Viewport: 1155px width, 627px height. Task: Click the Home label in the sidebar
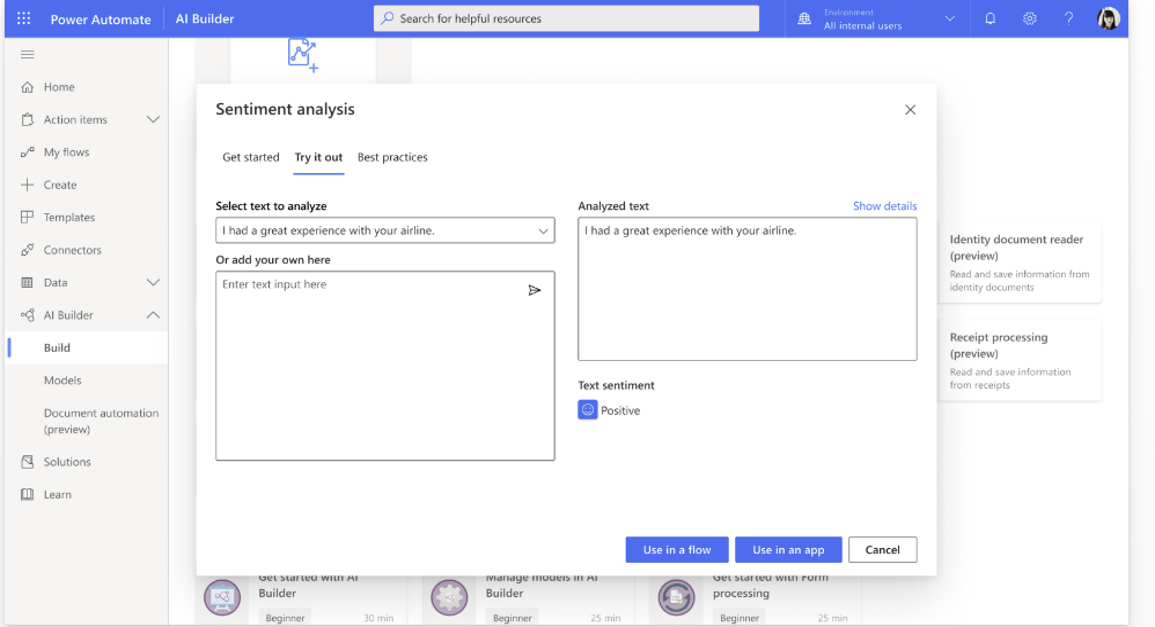(x=59, y=87)
